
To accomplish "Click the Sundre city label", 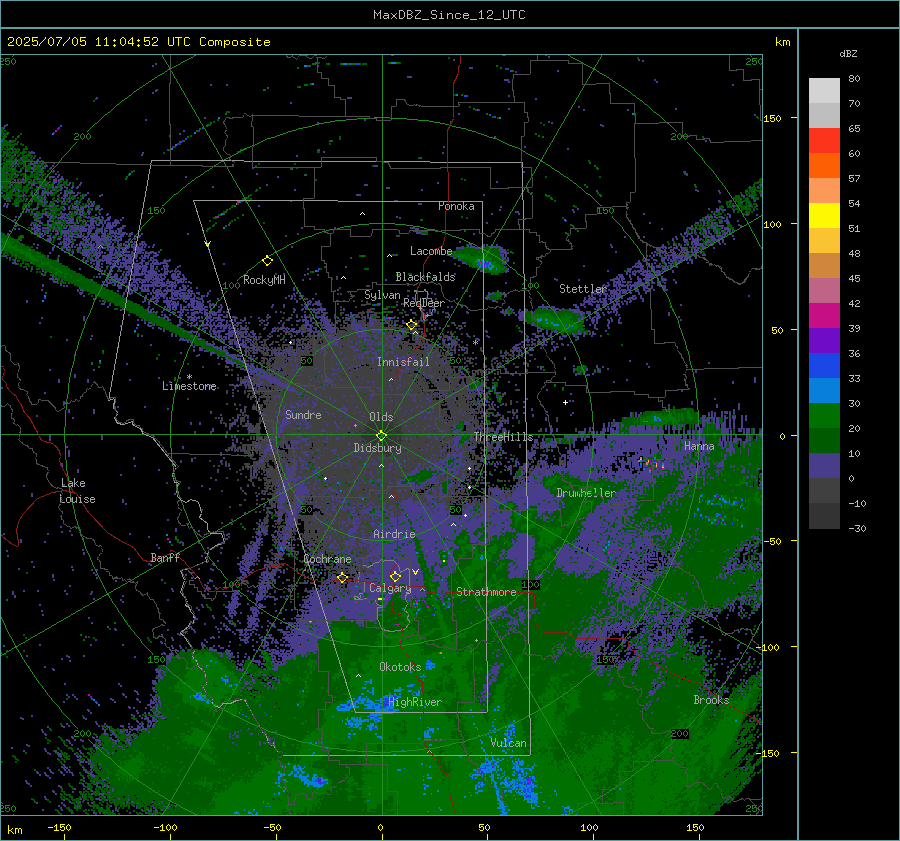I will click(303, 414).
